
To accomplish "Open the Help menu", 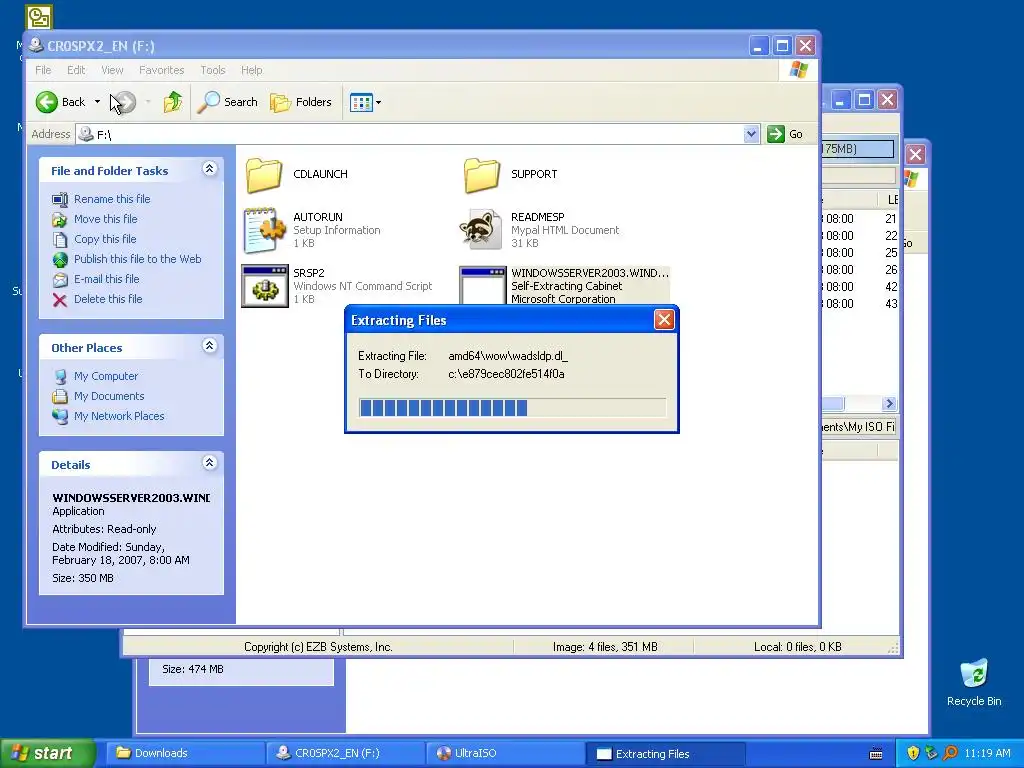I will point(251,70).
